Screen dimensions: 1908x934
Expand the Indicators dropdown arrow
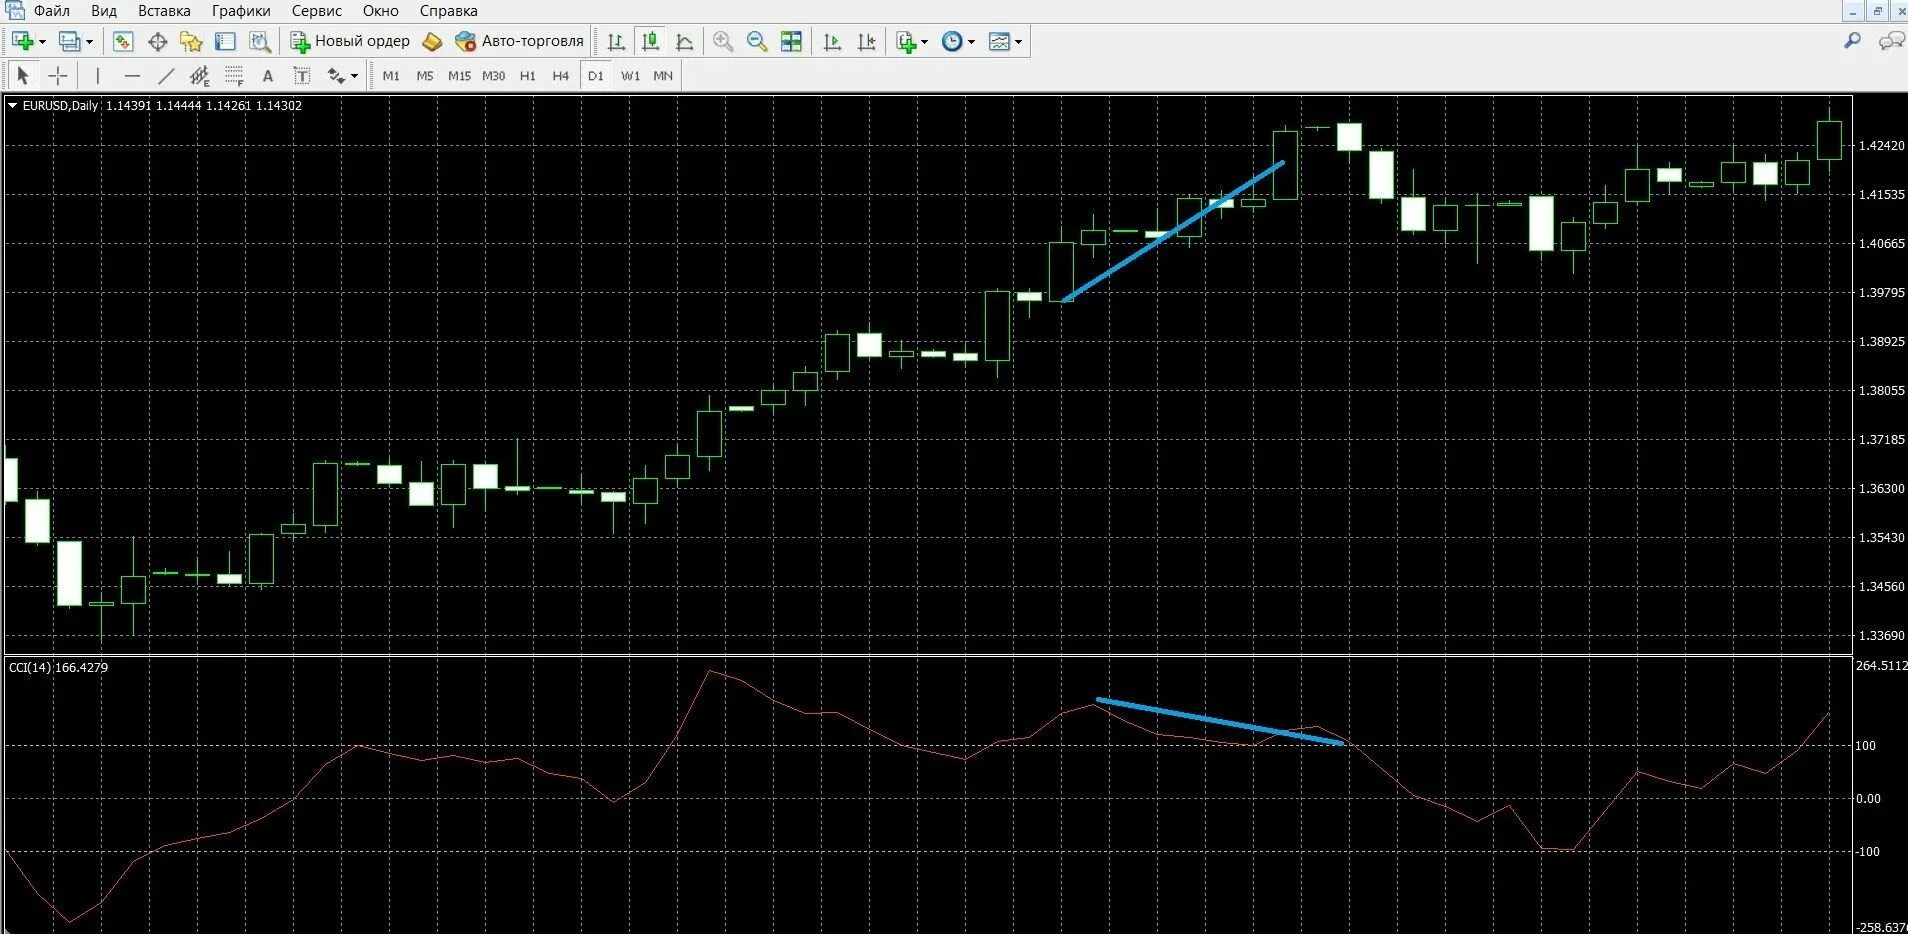pos(924,42)
